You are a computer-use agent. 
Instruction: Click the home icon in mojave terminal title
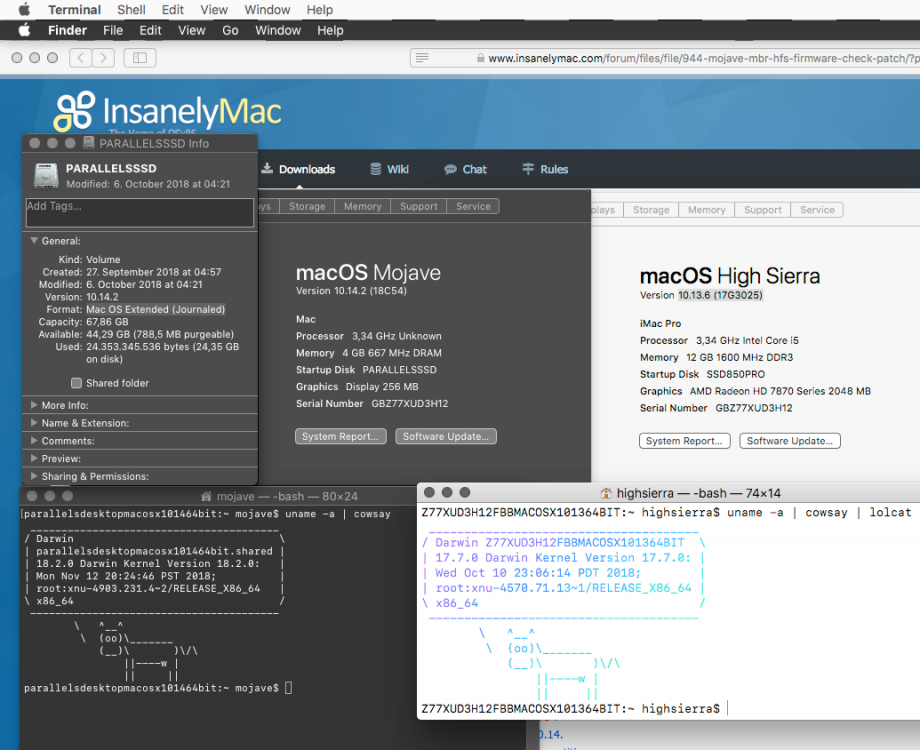coord(206,496)
